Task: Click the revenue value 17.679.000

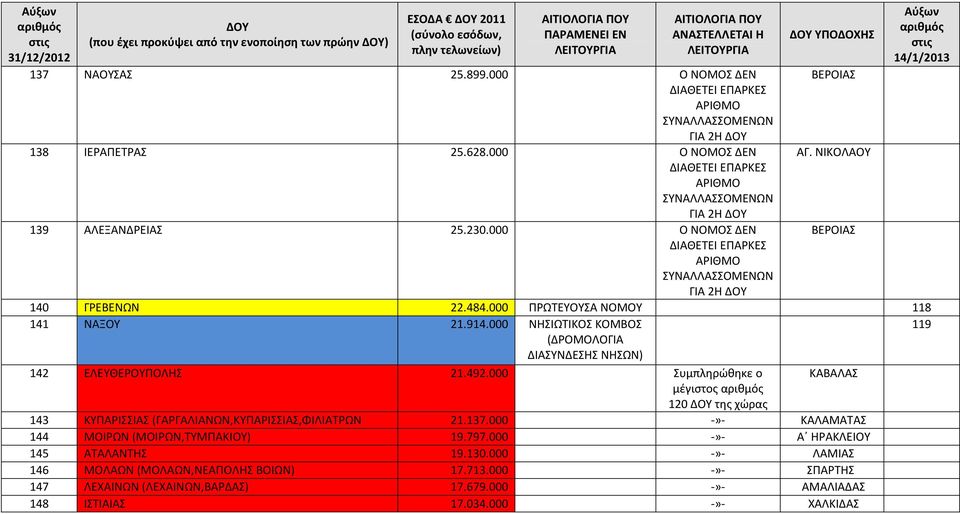Action: pos(479,486)
